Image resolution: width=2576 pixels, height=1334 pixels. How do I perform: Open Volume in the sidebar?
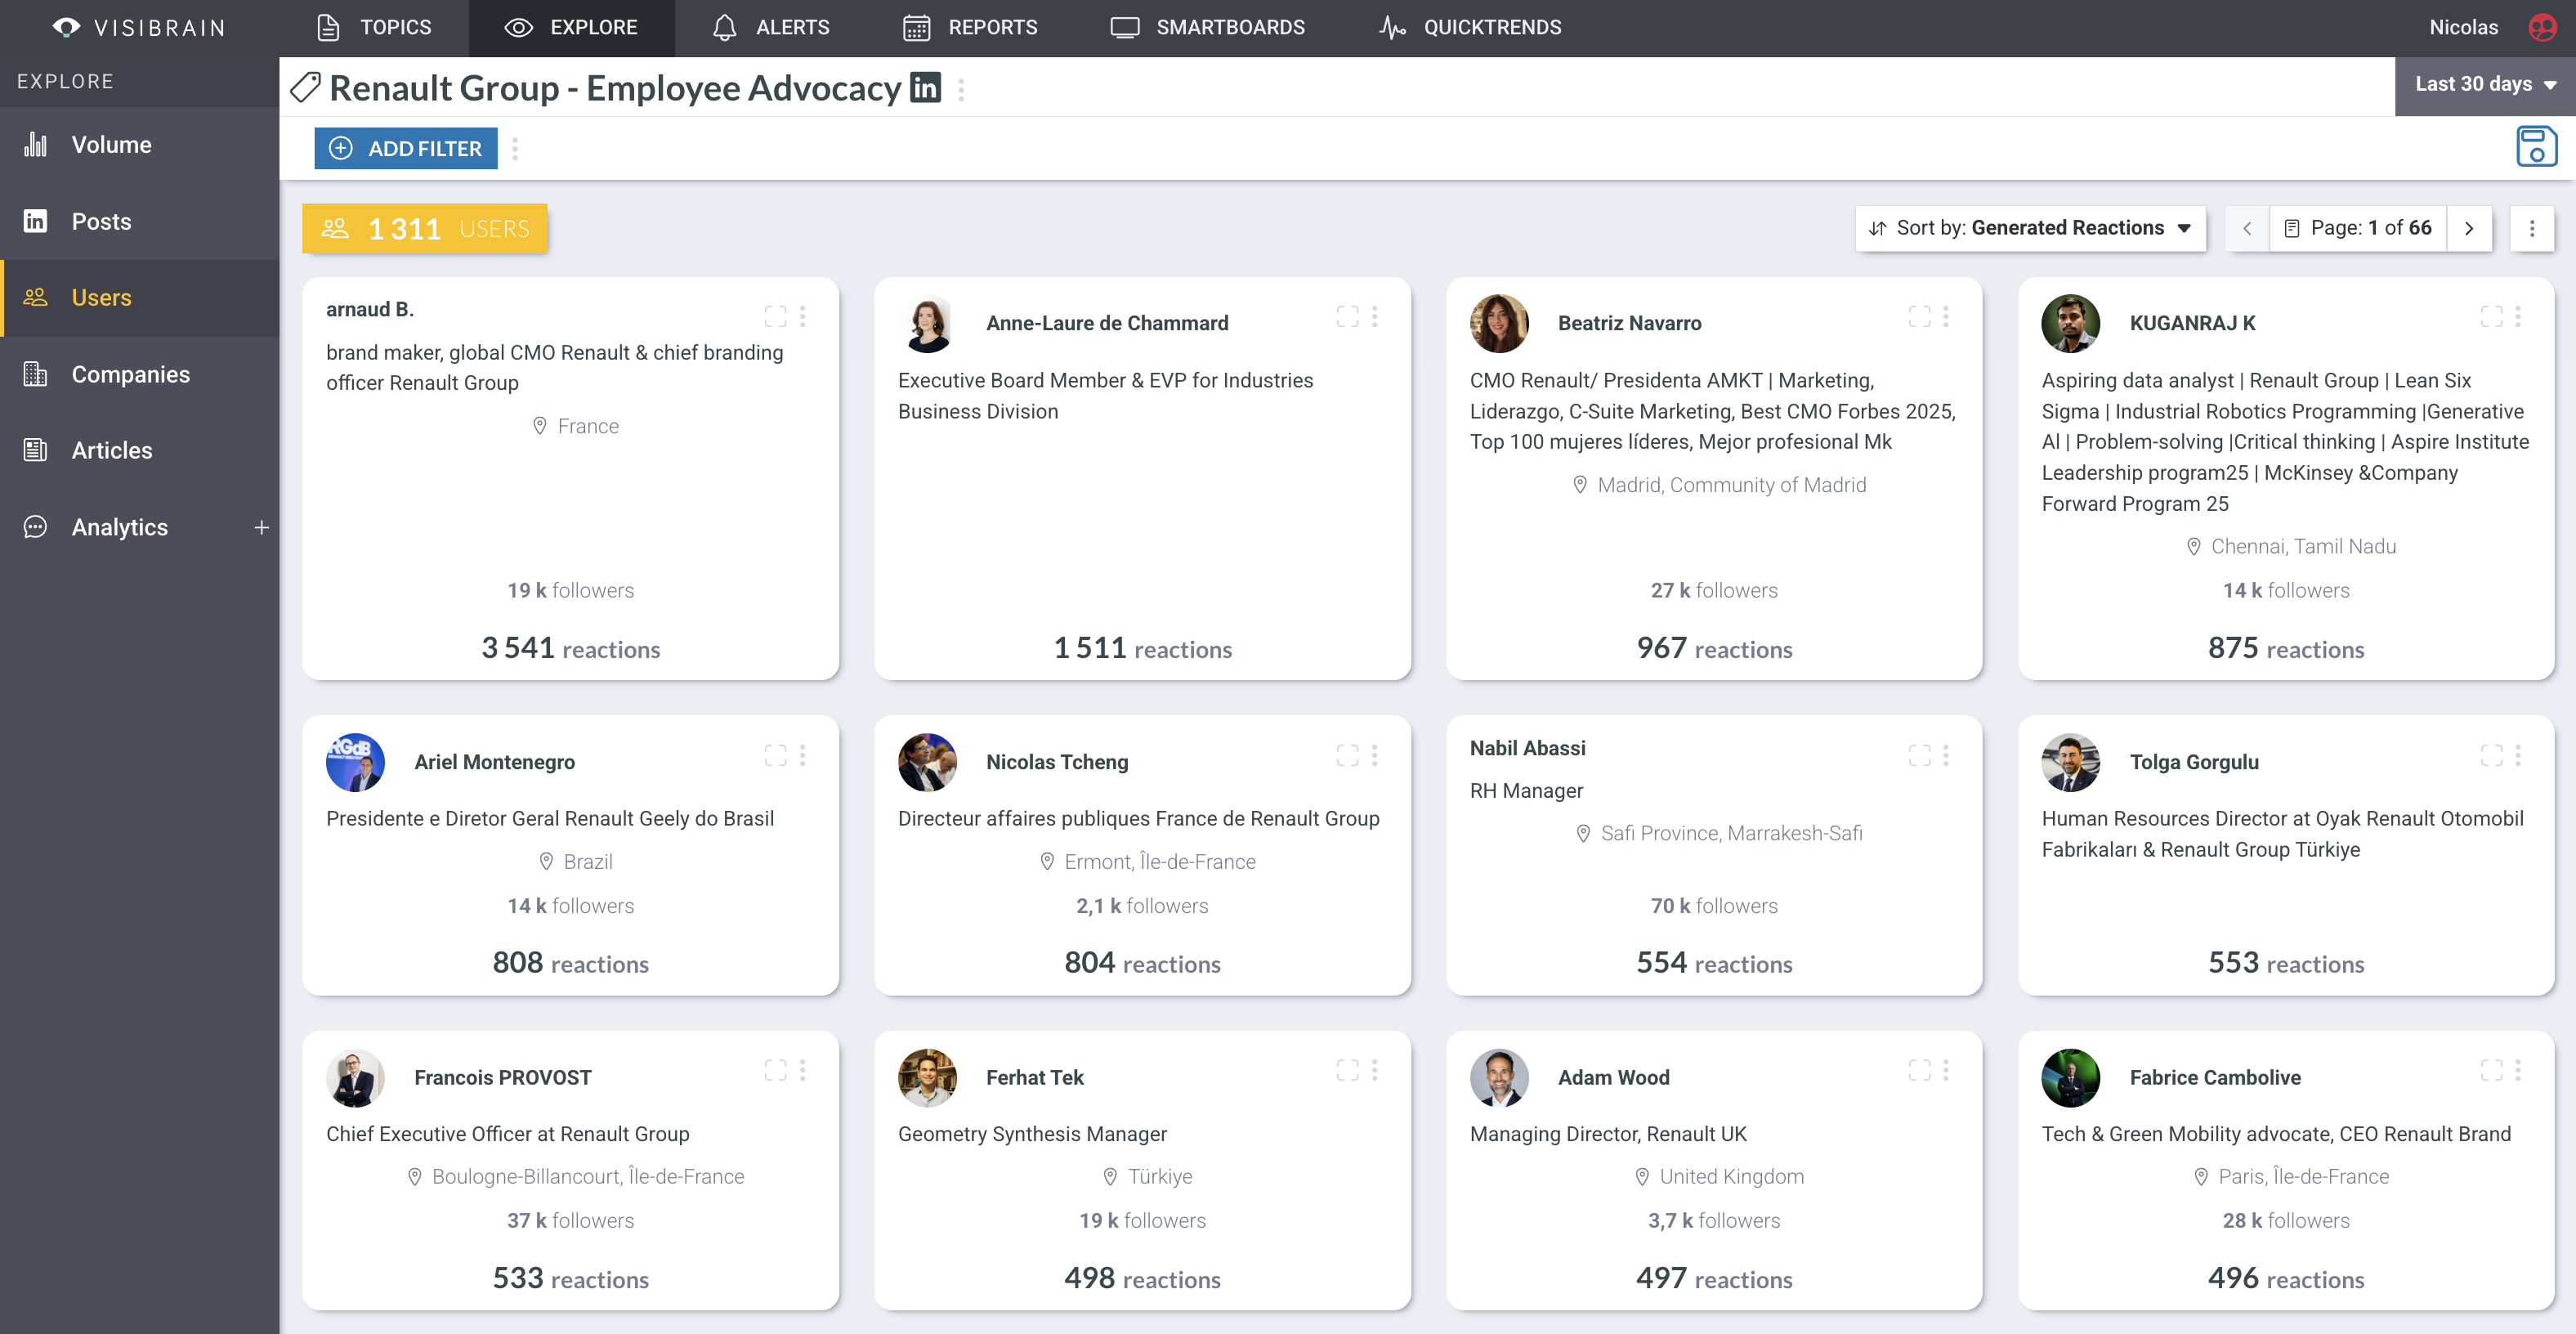tap(139, 144)
